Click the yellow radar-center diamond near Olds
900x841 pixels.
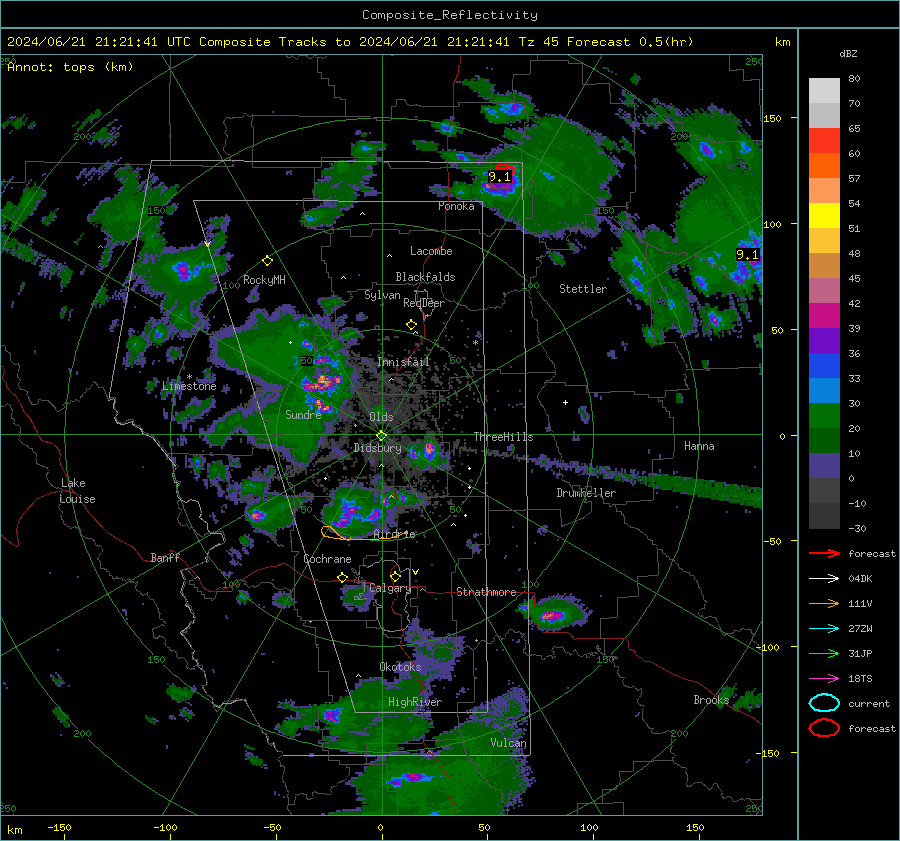click(x=382, y=435)
